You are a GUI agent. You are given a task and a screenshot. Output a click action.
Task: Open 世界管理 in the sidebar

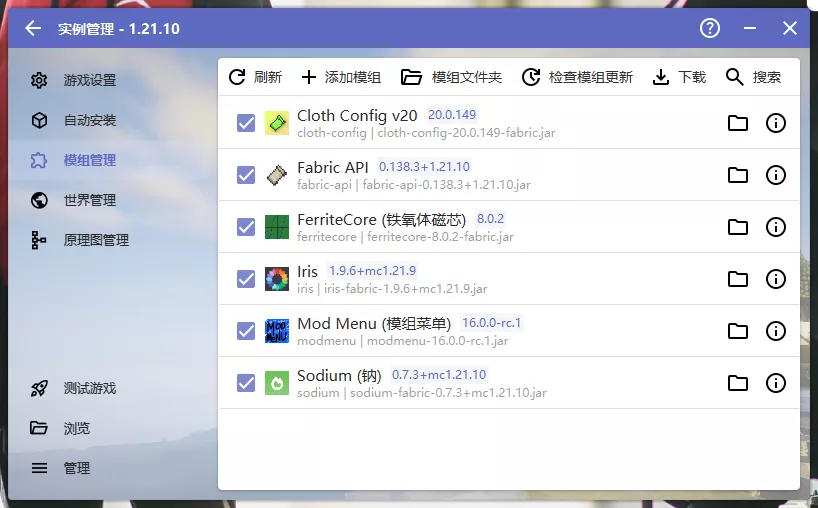[112, 200]
